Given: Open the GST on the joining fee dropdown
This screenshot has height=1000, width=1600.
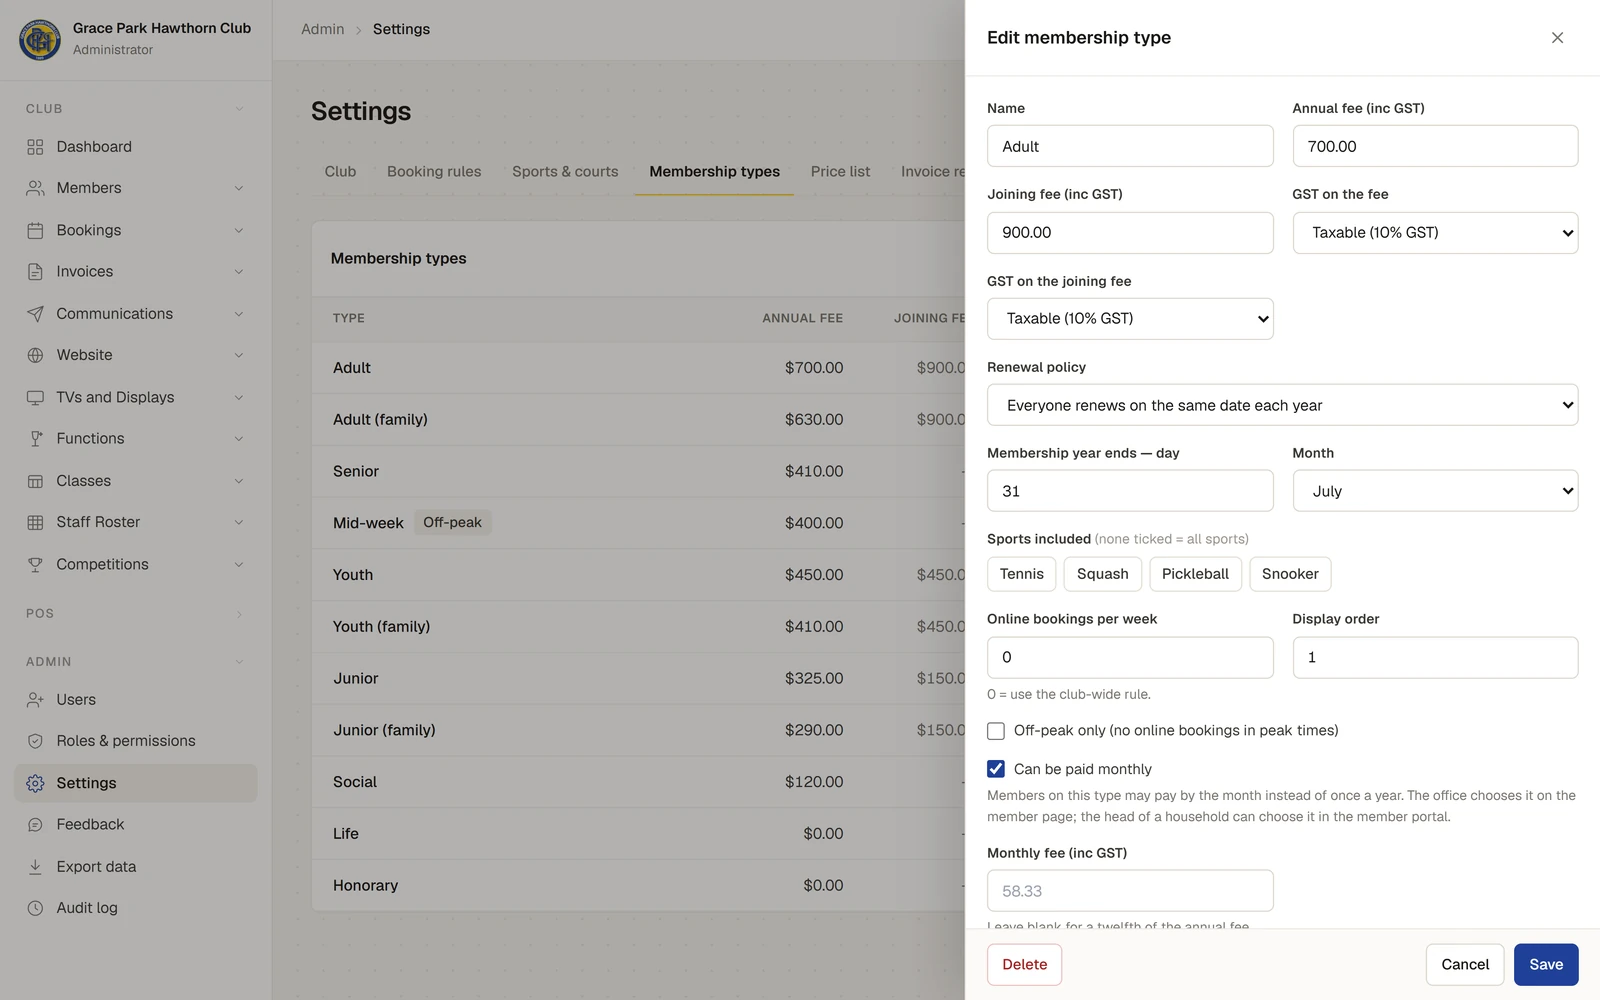Looking at the screenshot, I should coord(1130,319).
